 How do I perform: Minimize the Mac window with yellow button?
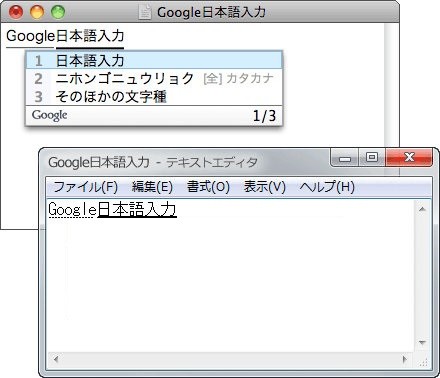(x=37, y=12)
